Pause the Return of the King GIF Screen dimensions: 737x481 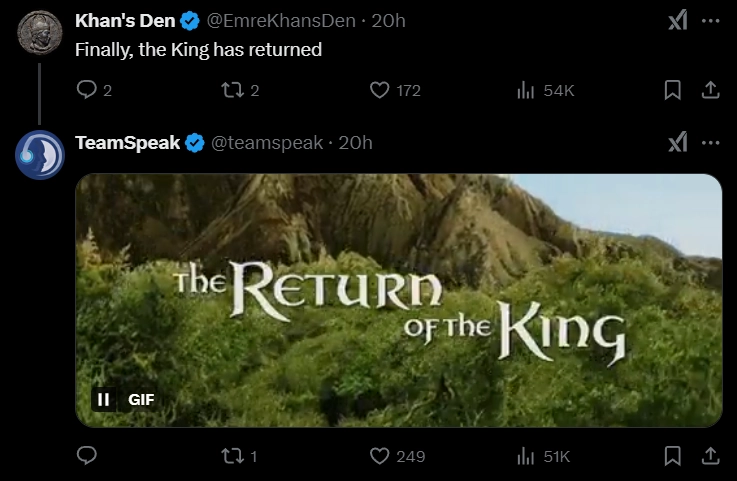[103, 400]
